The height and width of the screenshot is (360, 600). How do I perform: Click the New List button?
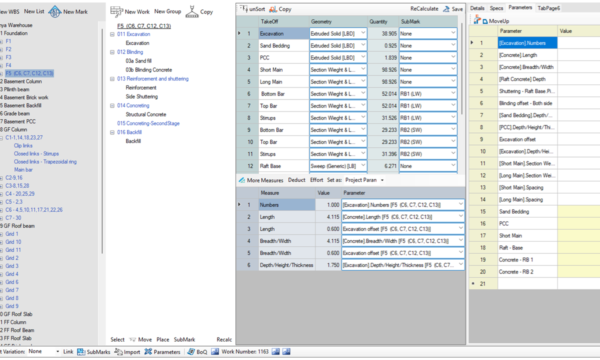[34, 11]
